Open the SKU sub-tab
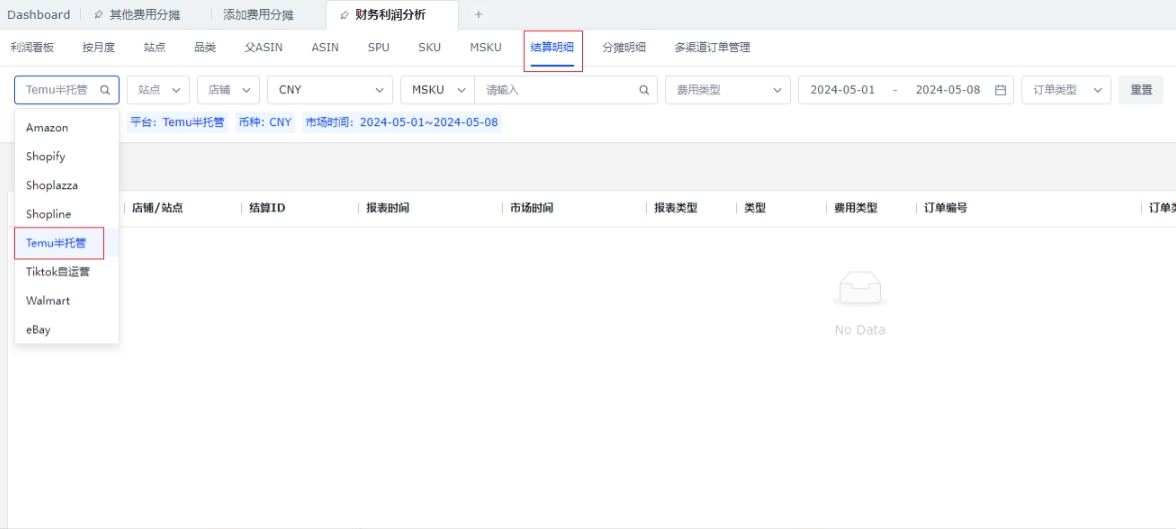The width and height of the screenshot is (1176, 529). click(x=430, y=47)
